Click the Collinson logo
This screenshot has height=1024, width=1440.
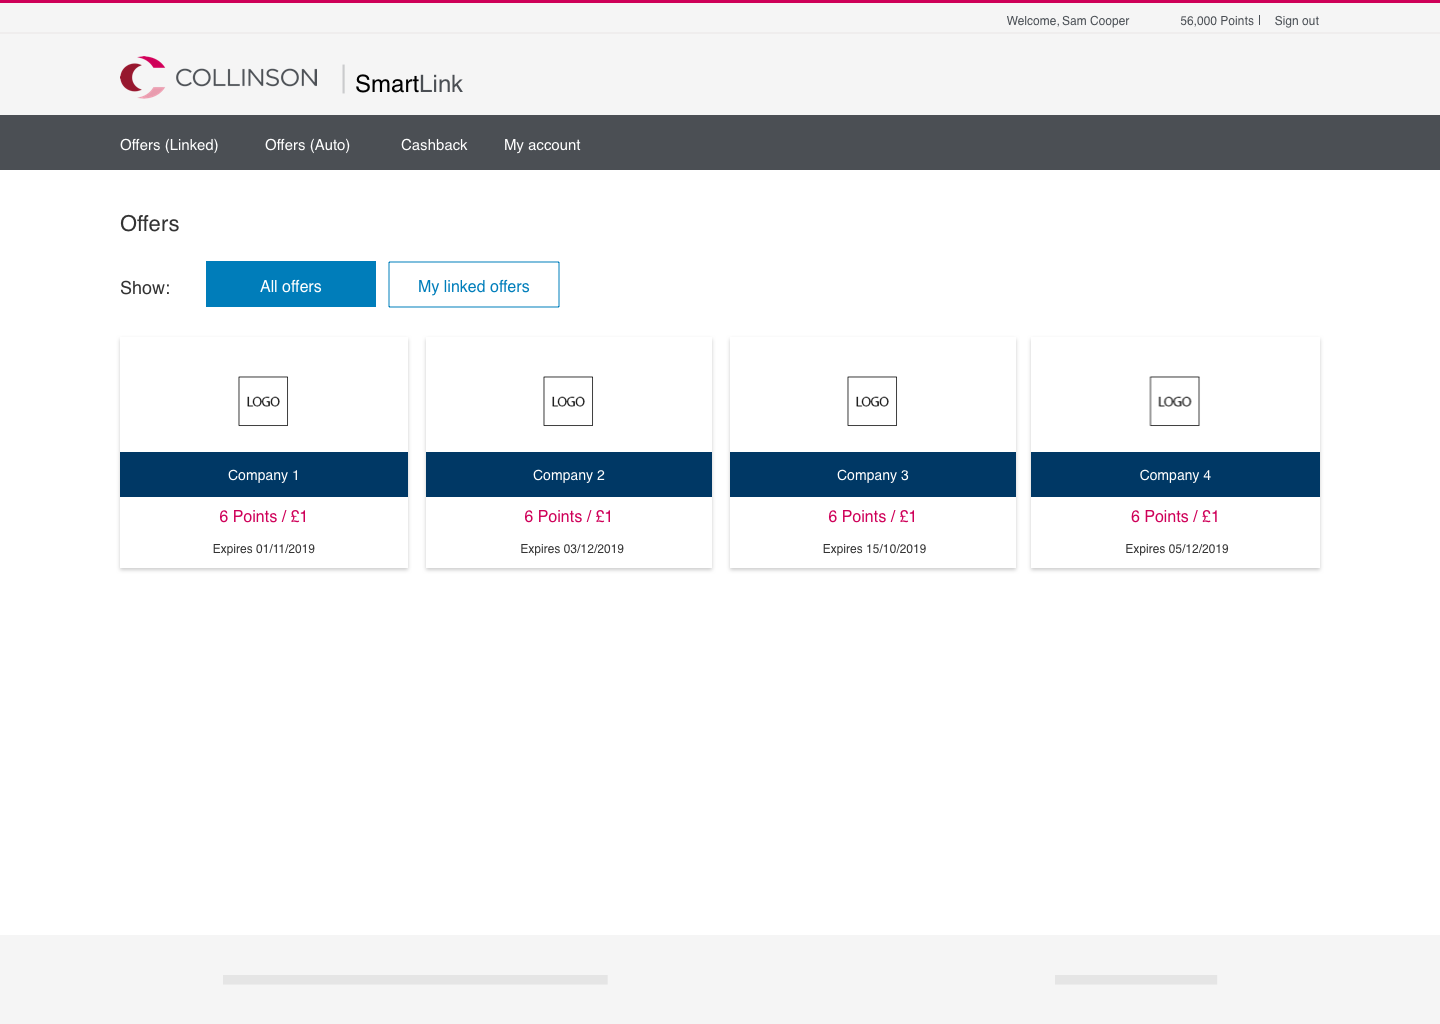pos(219,77)
